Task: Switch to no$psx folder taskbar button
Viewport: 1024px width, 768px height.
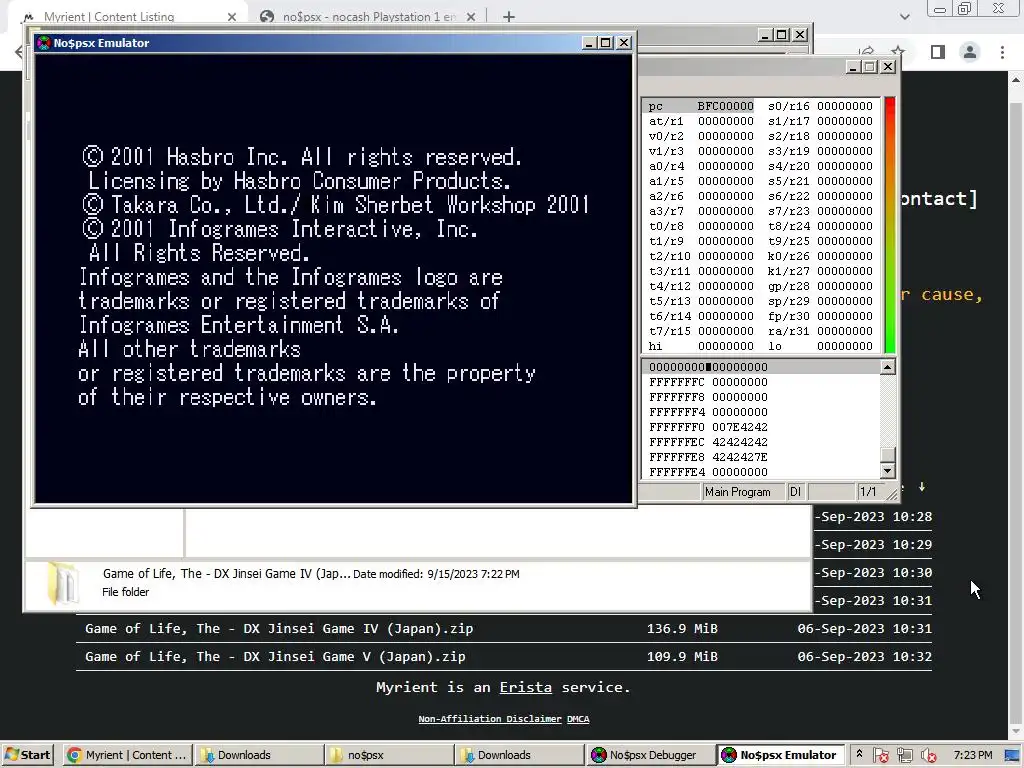Action: tap(388, 755)
